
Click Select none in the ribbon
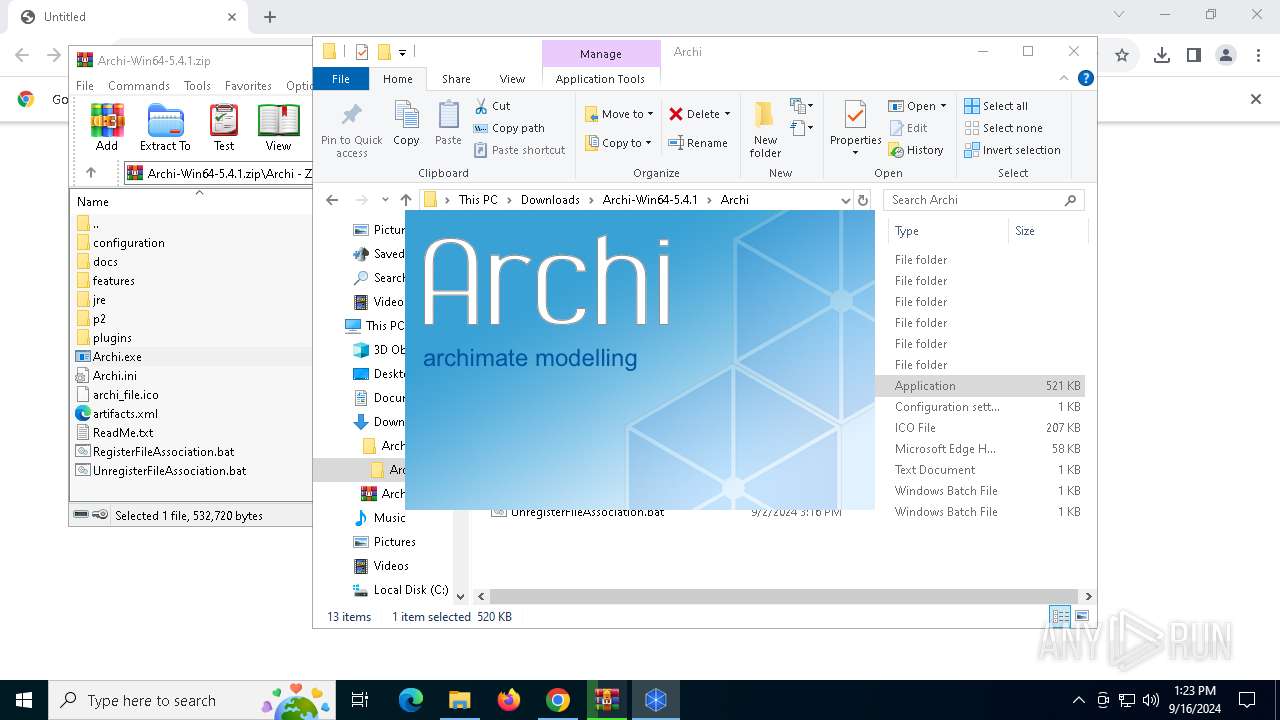coord(1003,128)
